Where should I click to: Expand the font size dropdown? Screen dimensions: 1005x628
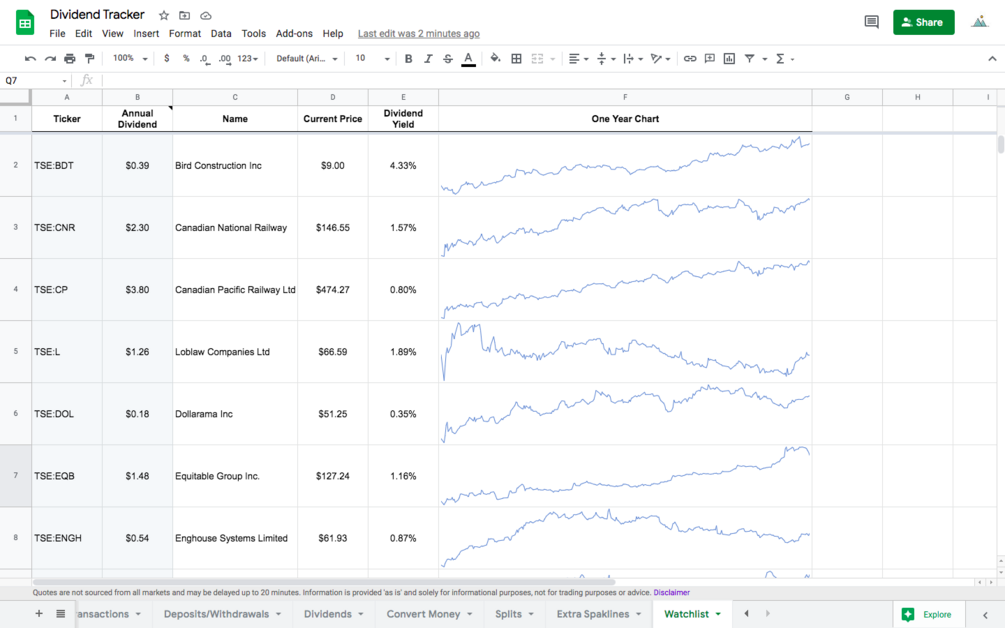click(371, 59)
